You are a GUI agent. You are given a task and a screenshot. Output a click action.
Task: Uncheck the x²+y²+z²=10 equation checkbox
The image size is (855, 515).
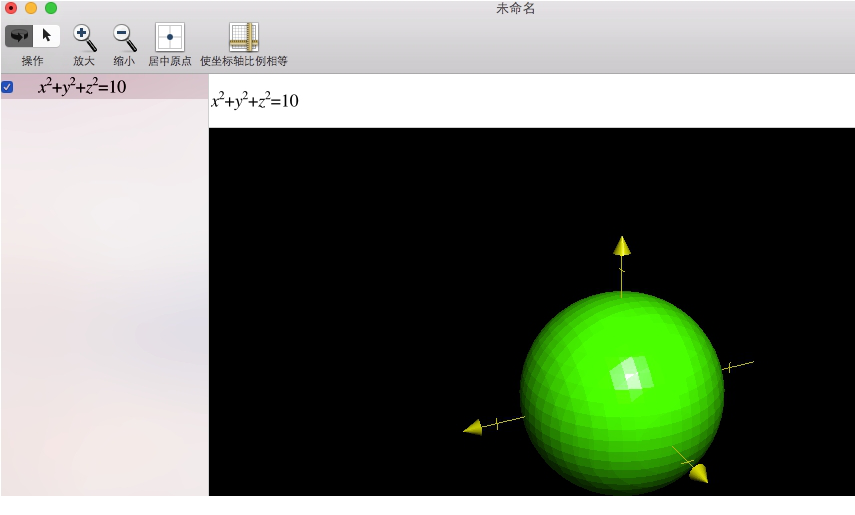[8, 87]
